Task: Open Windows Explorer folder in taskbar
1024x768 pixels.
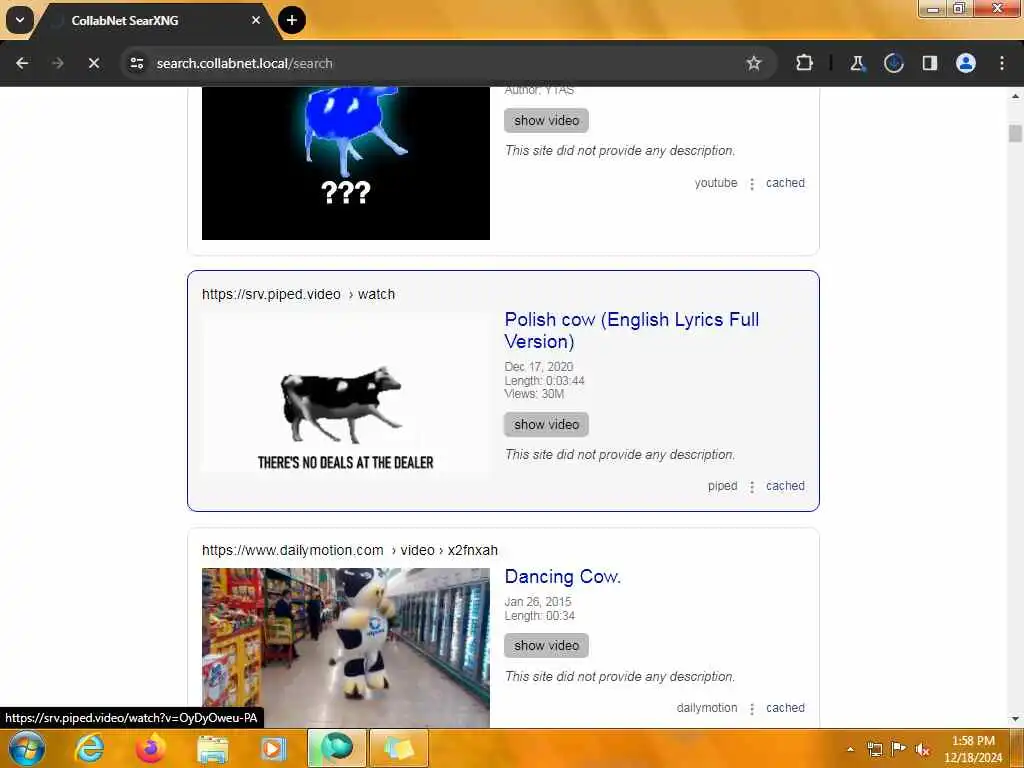Action: click(x=213, y=748)
